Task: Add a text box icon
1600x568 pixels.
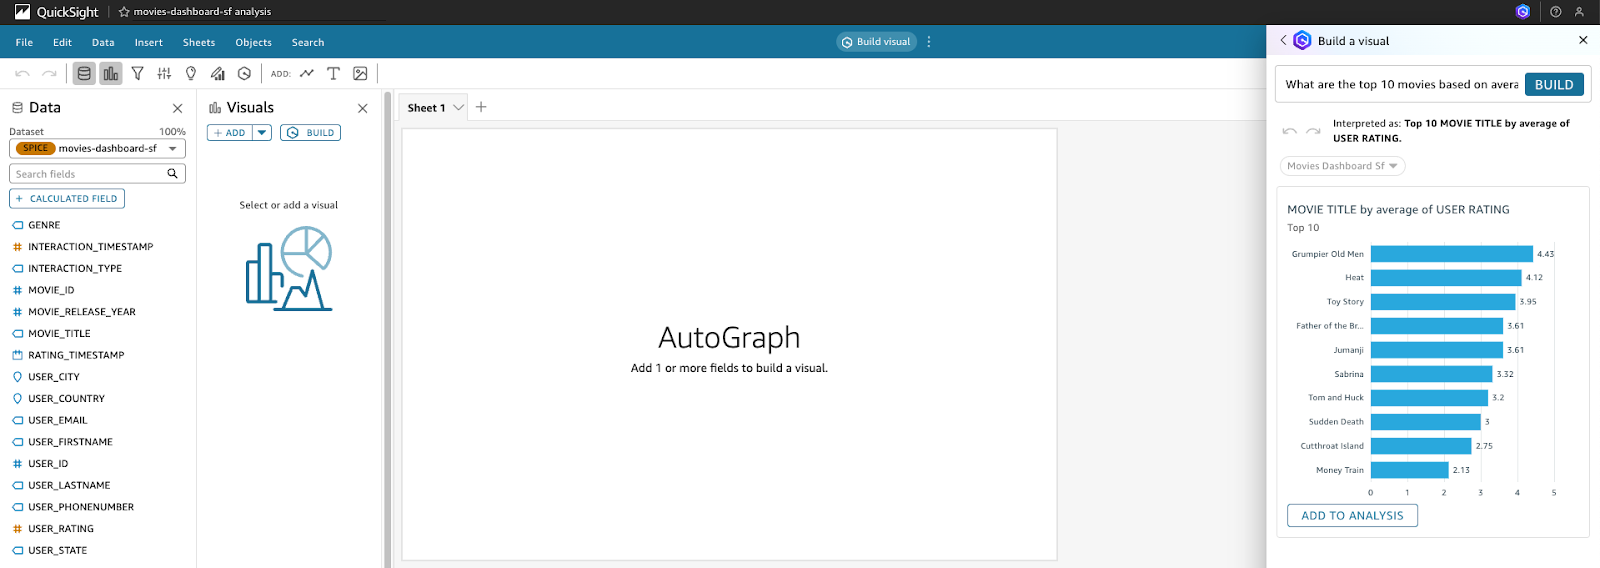Action: [333, 73]
